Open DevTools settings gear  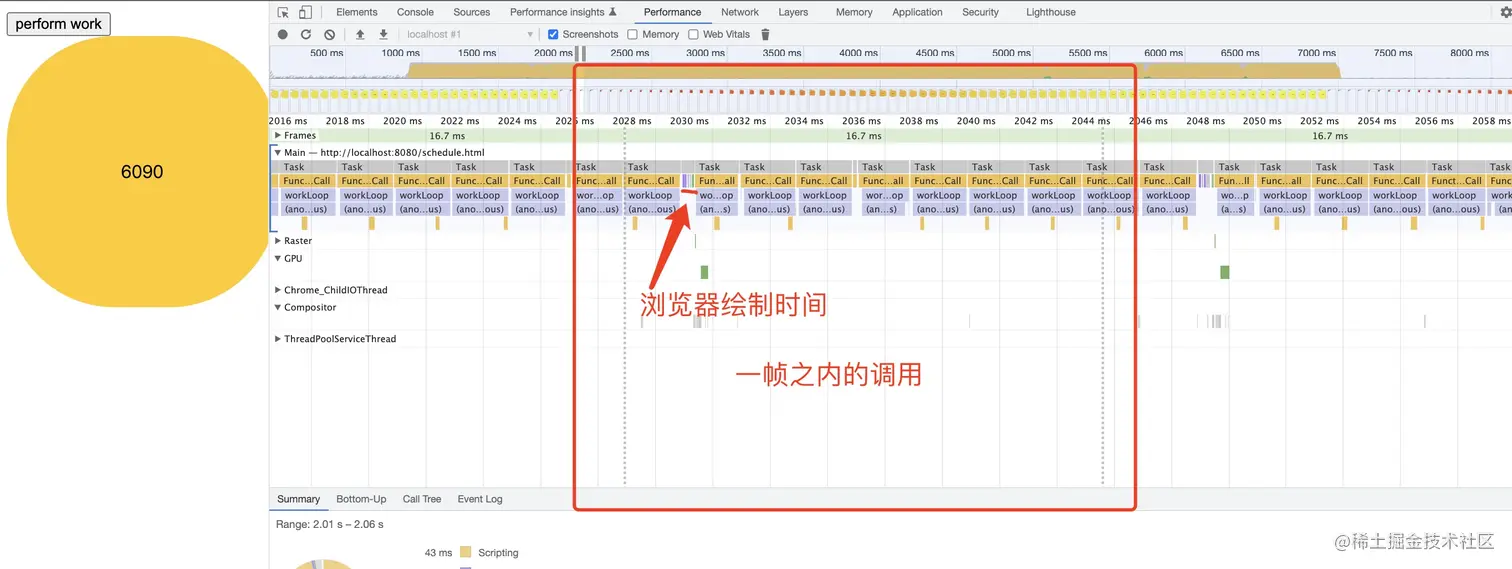(1505, 12)
